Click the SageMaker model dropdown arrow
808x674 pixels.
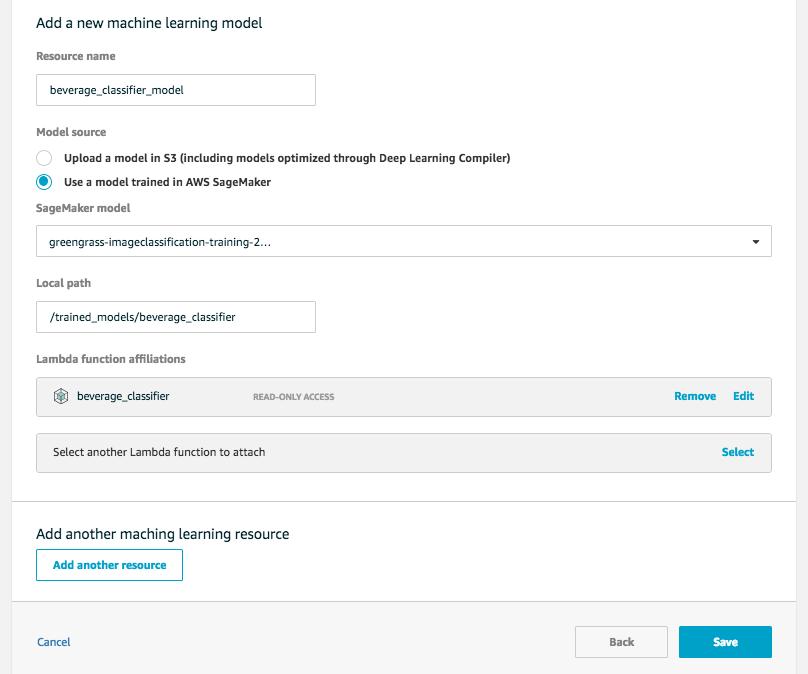tap(755, 242)
